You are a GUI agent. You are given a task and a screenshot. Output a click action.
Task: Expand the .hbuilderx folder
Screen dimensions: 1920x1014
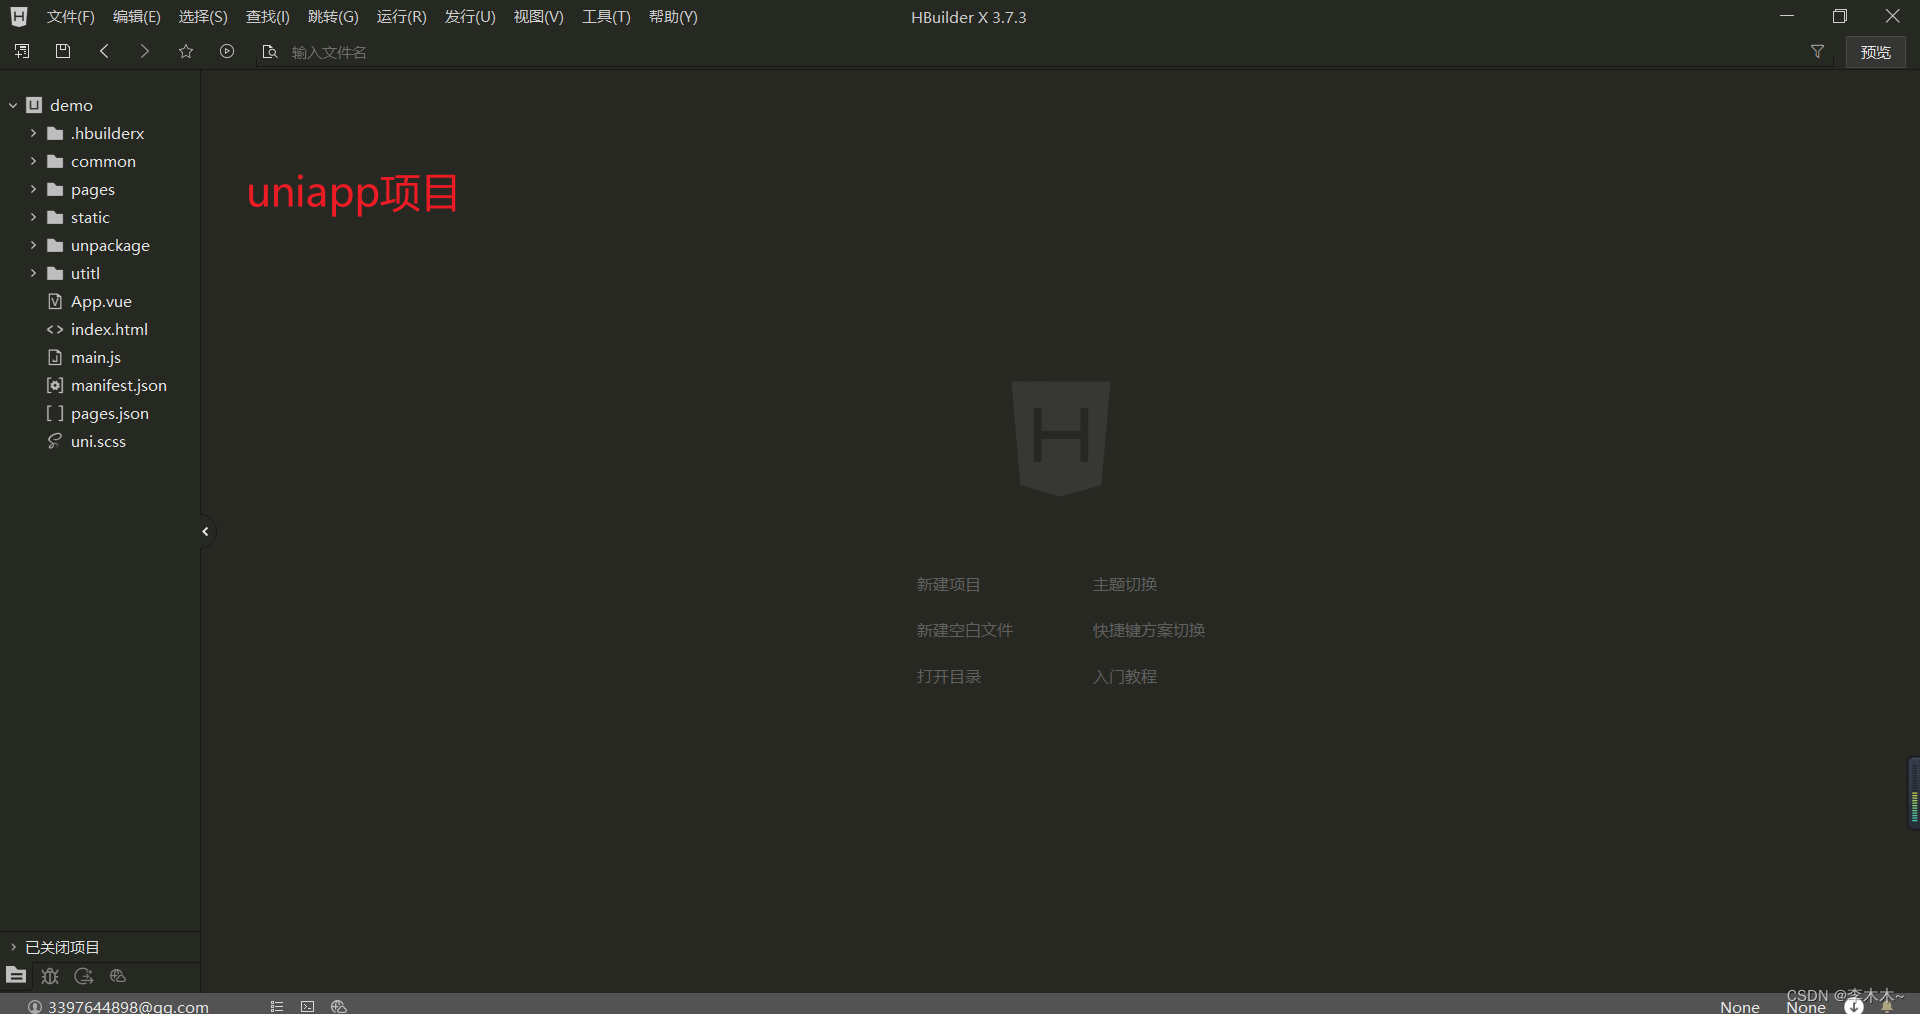(x=33, y=133)
